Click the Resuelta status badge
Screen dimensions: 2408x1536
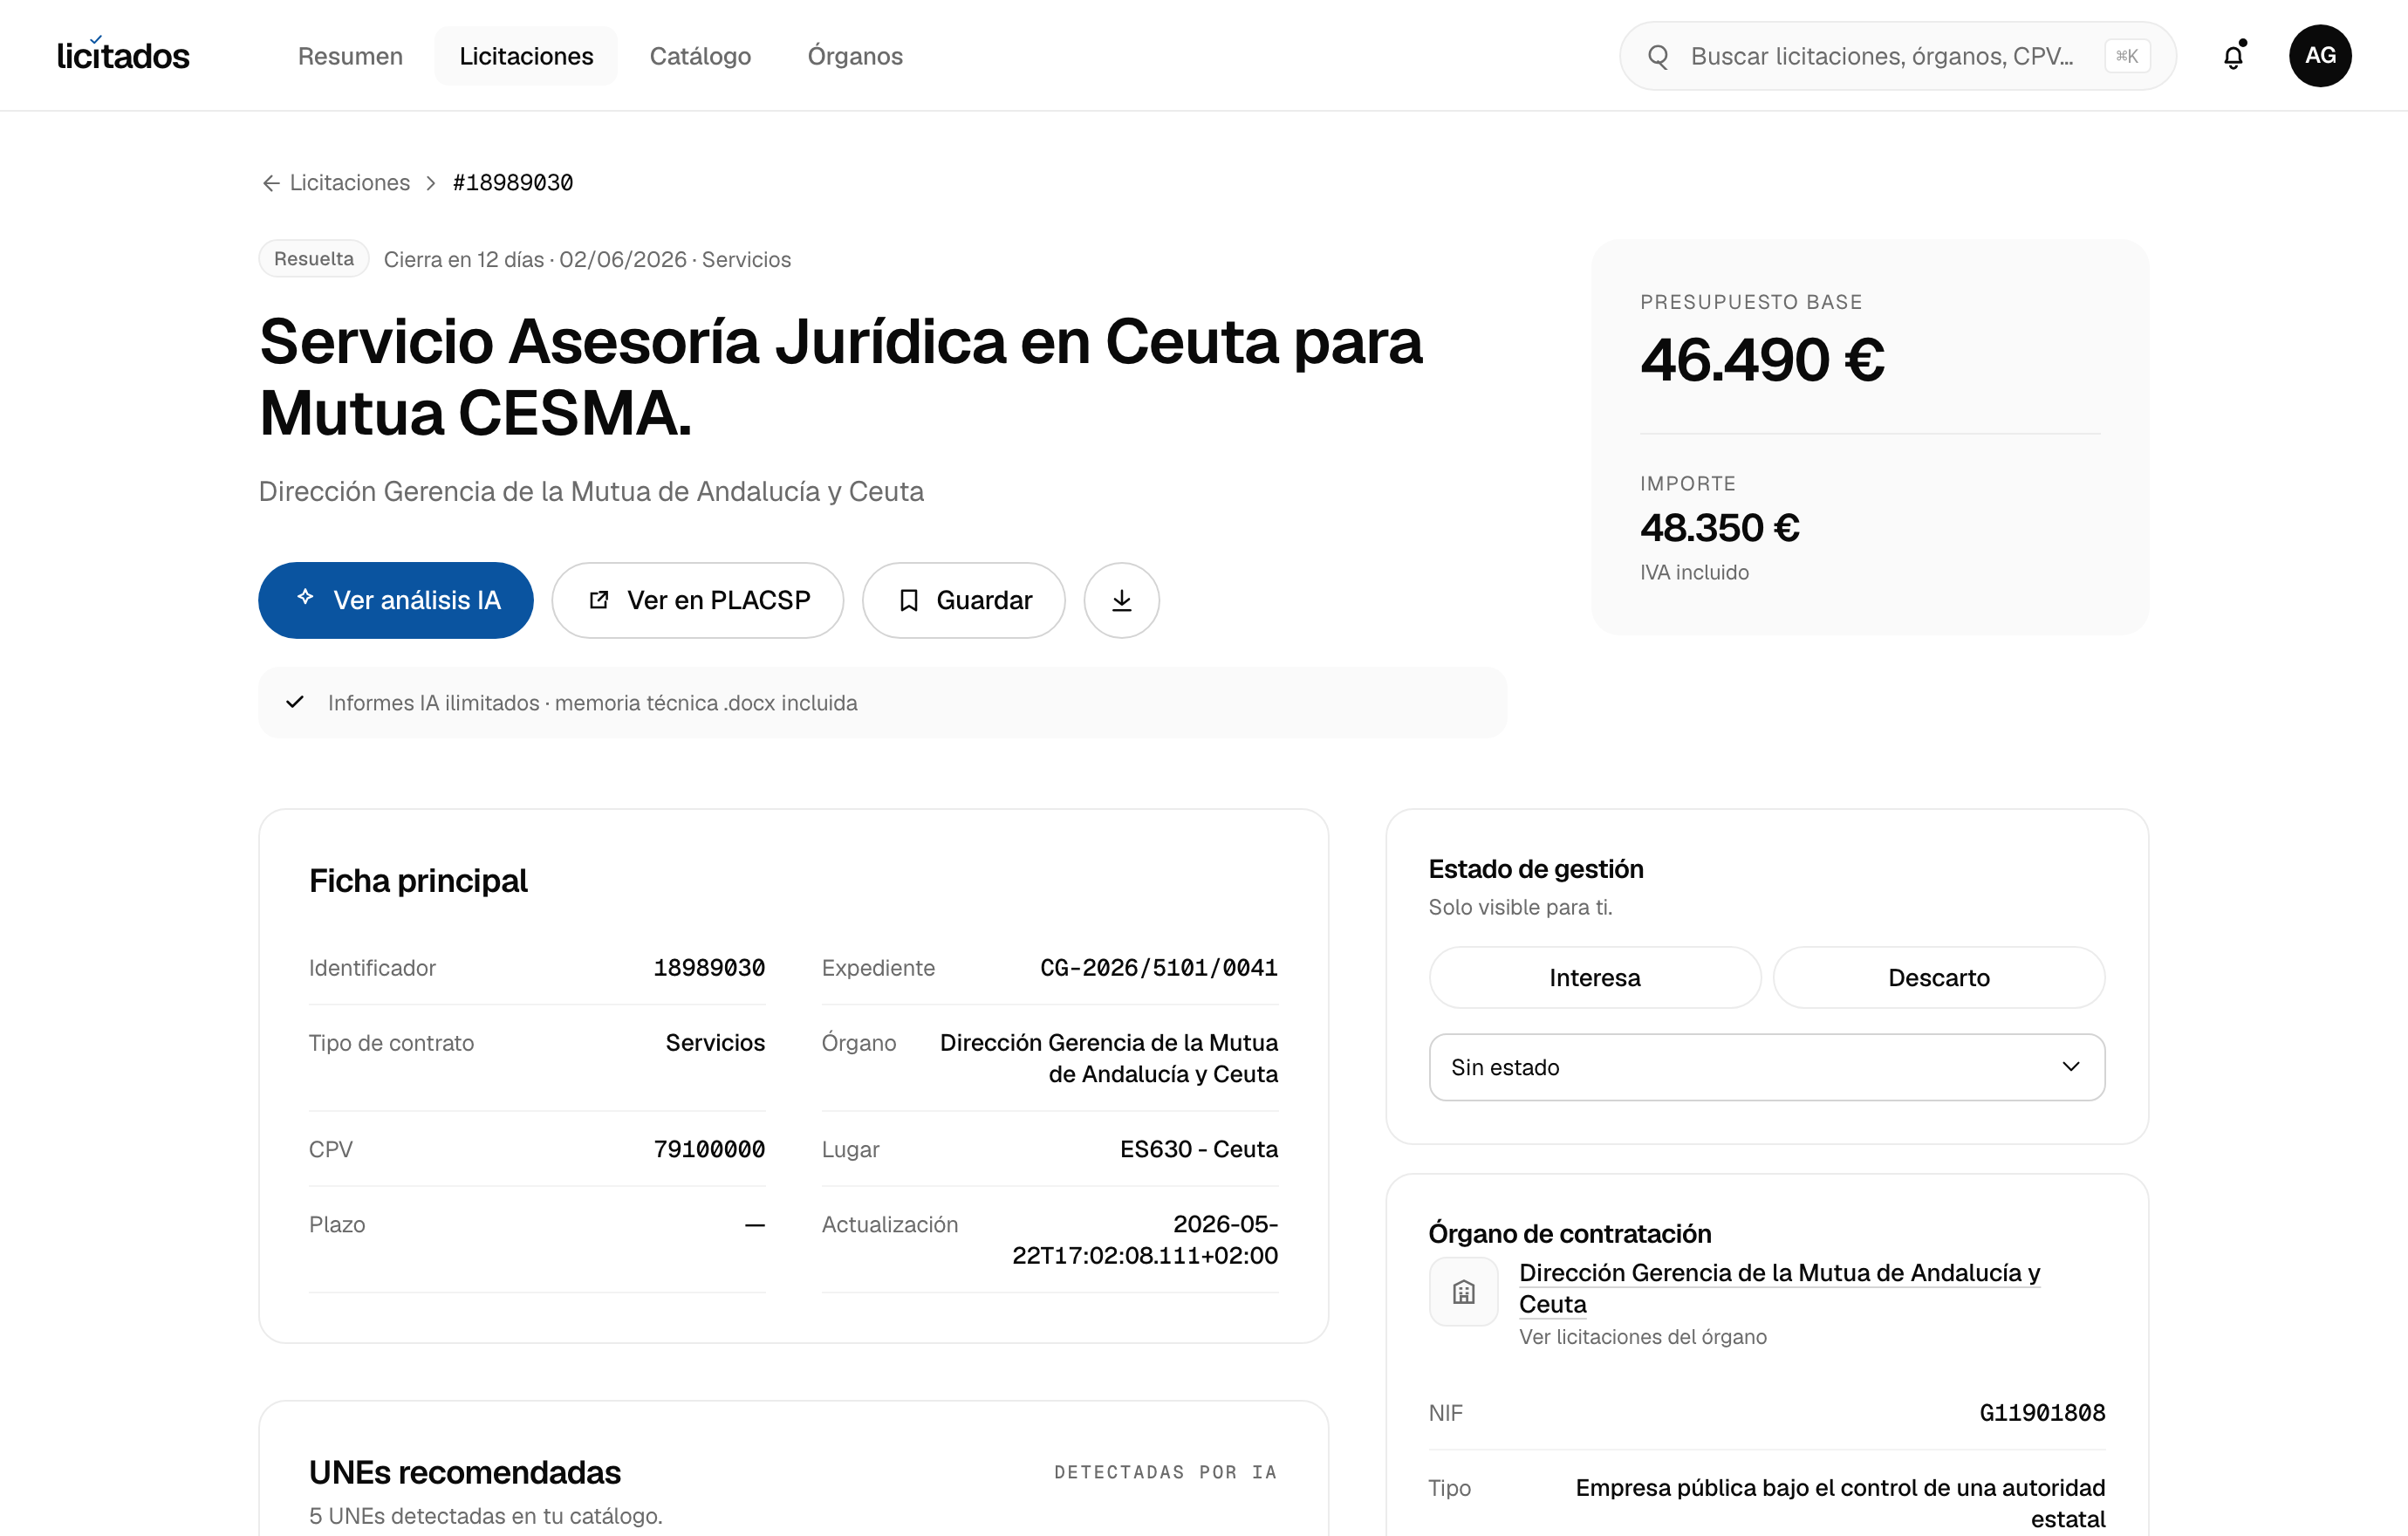point(314,259)
